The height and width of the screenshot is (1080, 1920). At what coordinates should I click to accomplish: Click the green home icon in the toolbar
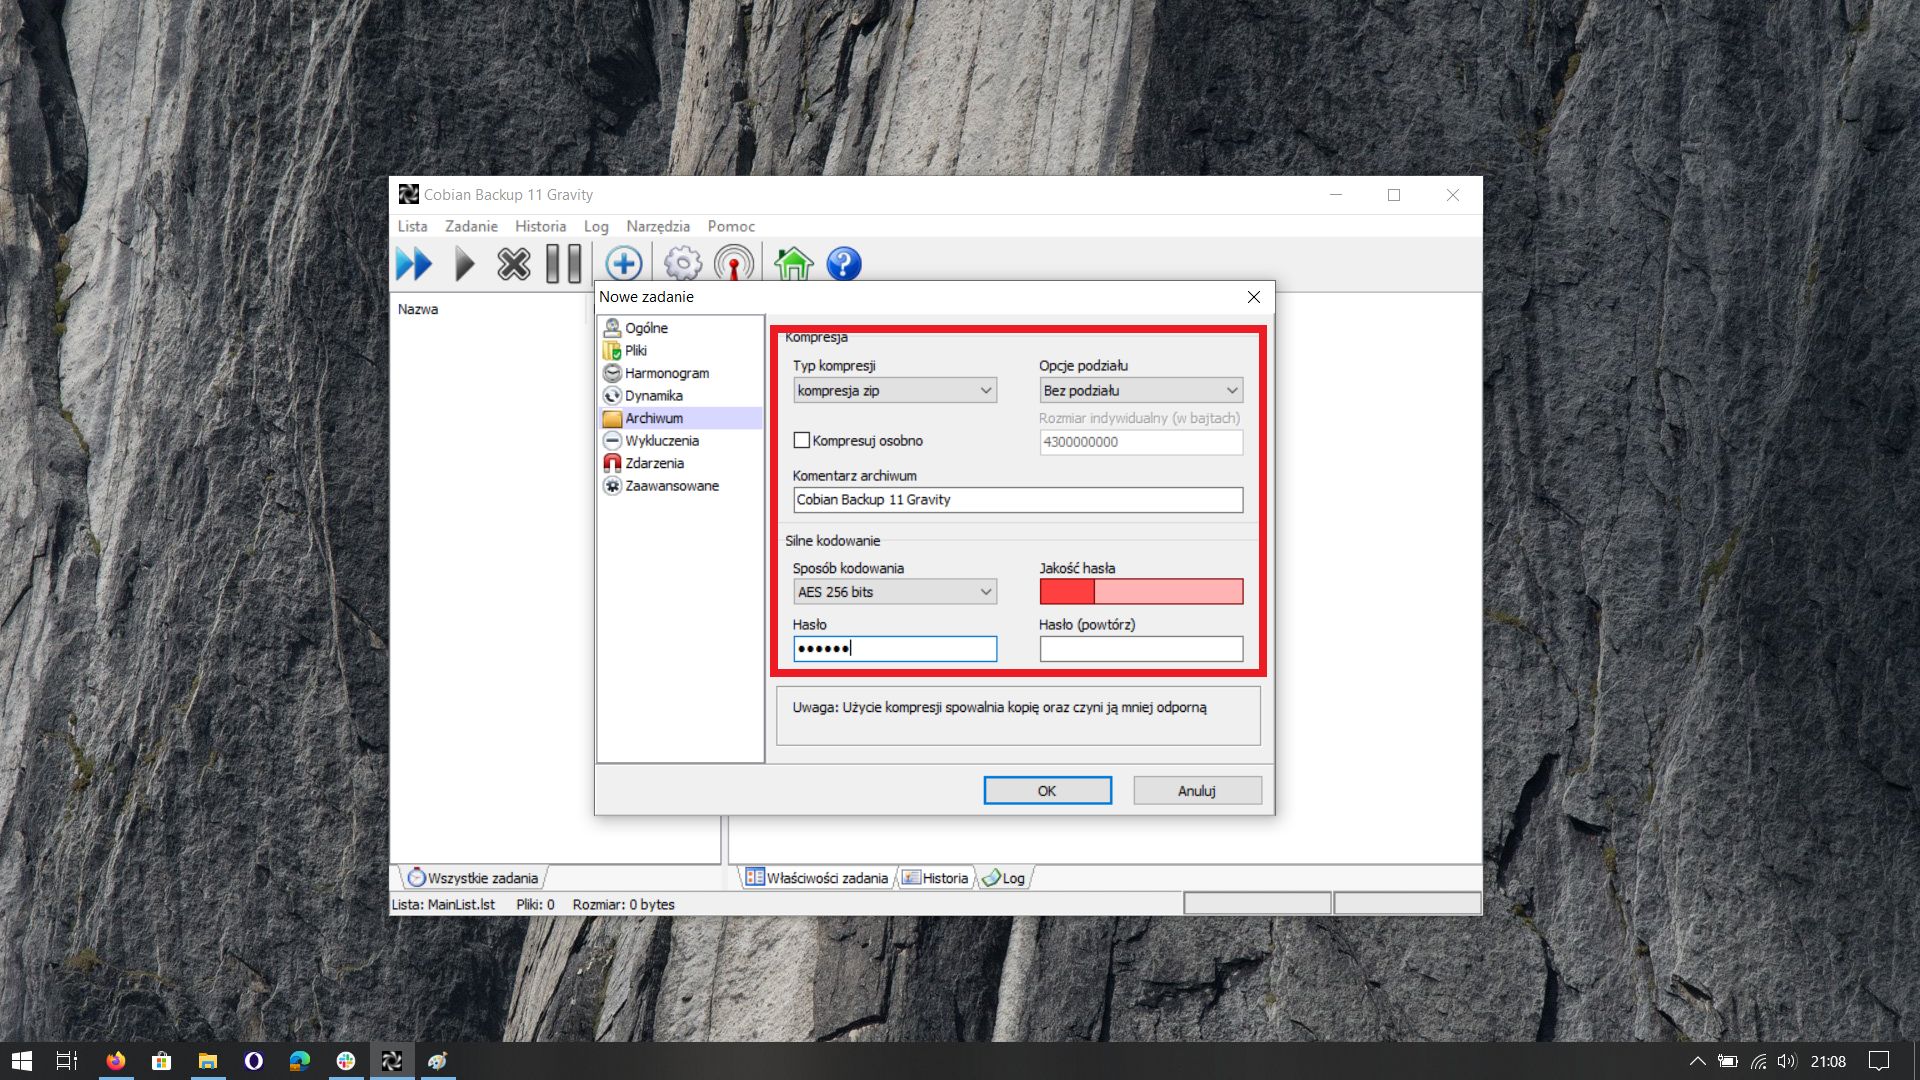pyautogui.click(x=793, y=265)
